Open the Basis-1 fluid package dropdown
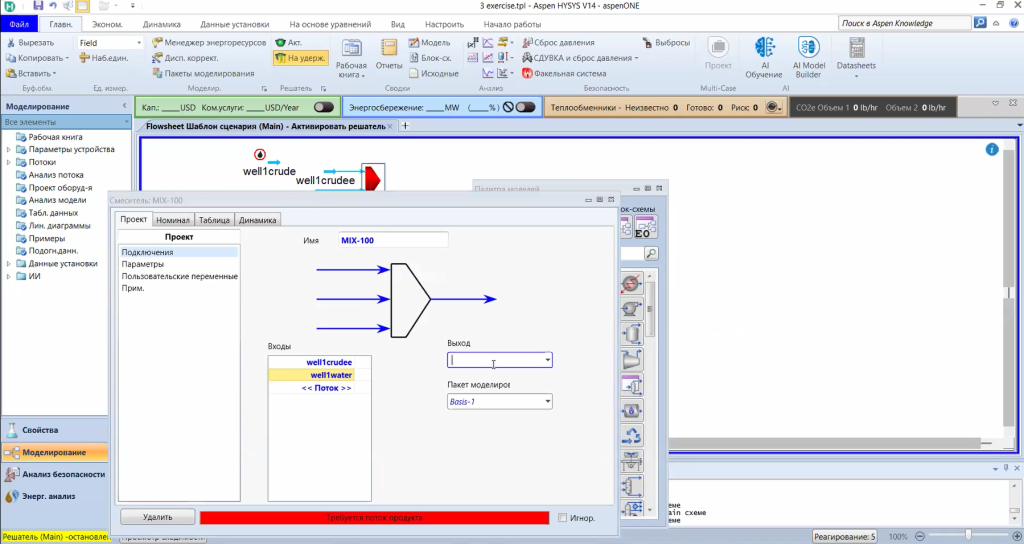Viewport: 1024px width, 544px height. click(x=547, y=401)
